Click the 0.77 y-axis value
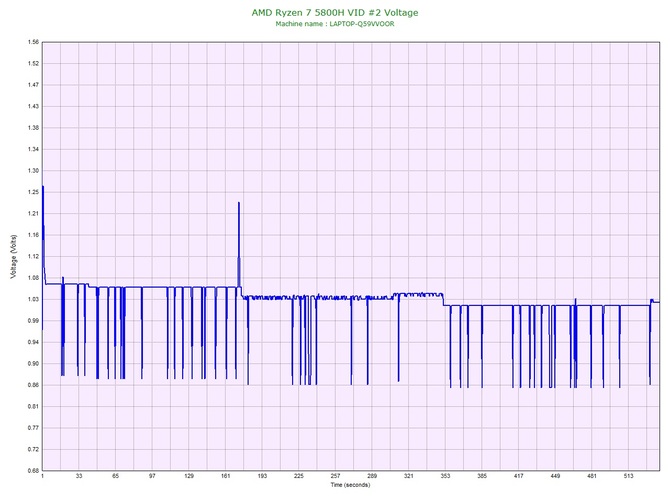670x502 pixels. 33,428
